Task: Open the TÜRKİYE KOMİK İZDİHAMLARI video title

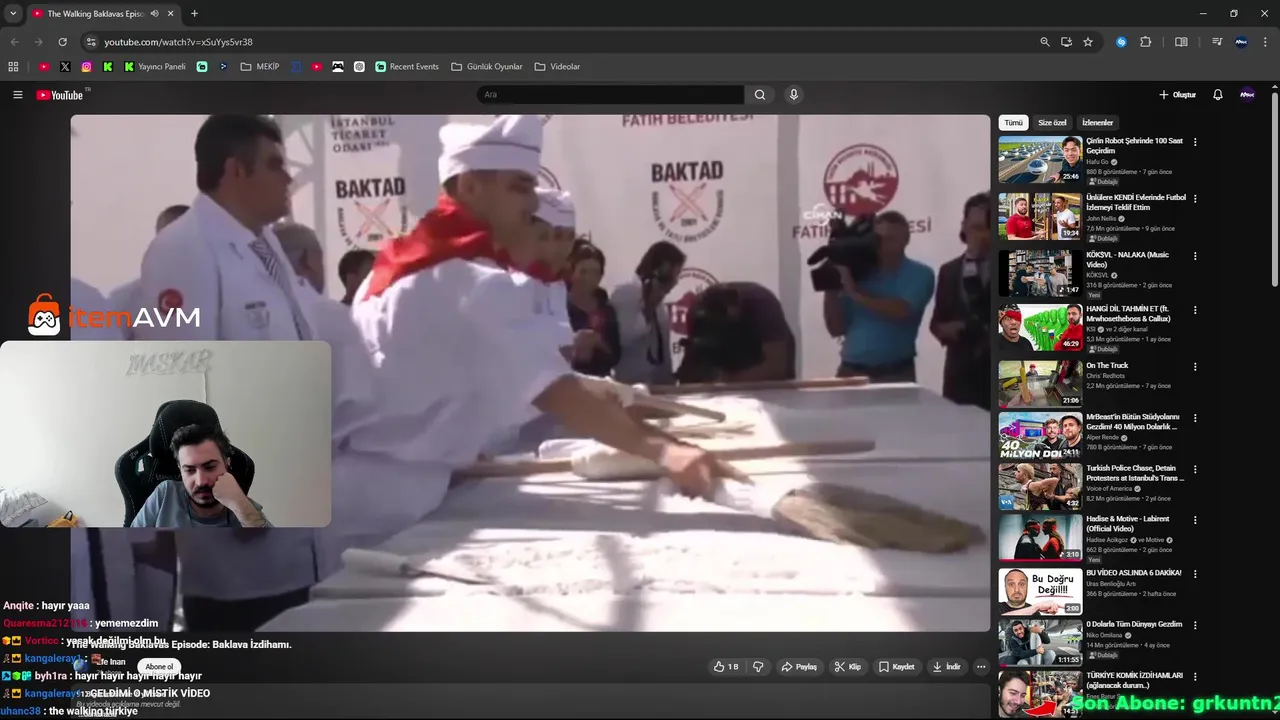Action: (1135, 680)
